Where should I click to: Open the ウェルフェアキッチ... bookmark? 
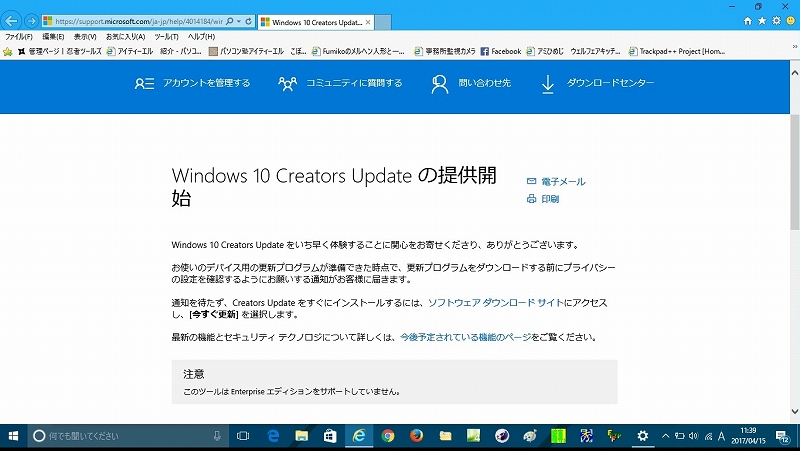595,52
